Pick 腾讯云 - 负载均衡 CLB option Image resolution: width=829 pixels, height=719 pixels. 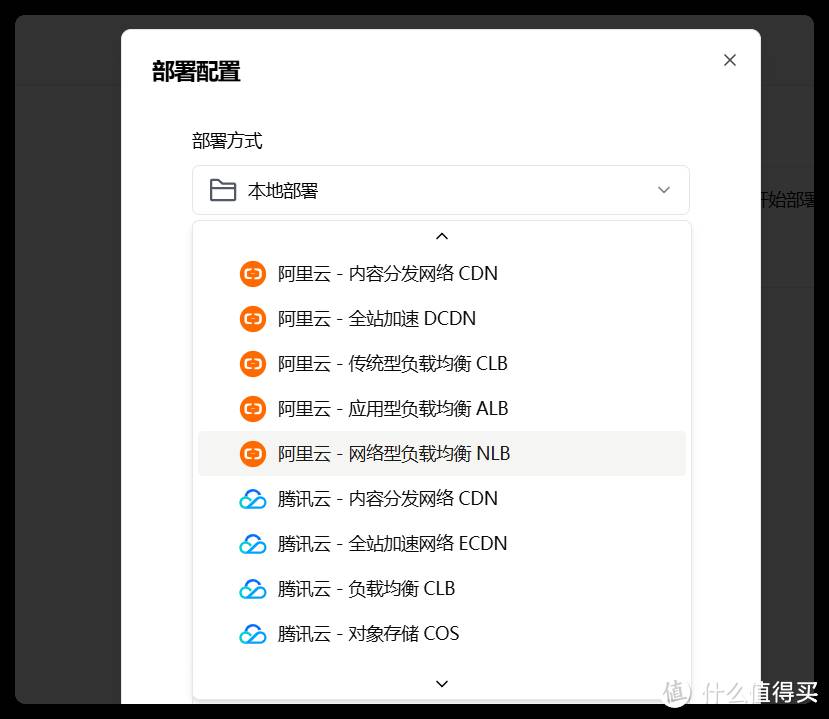441,588
